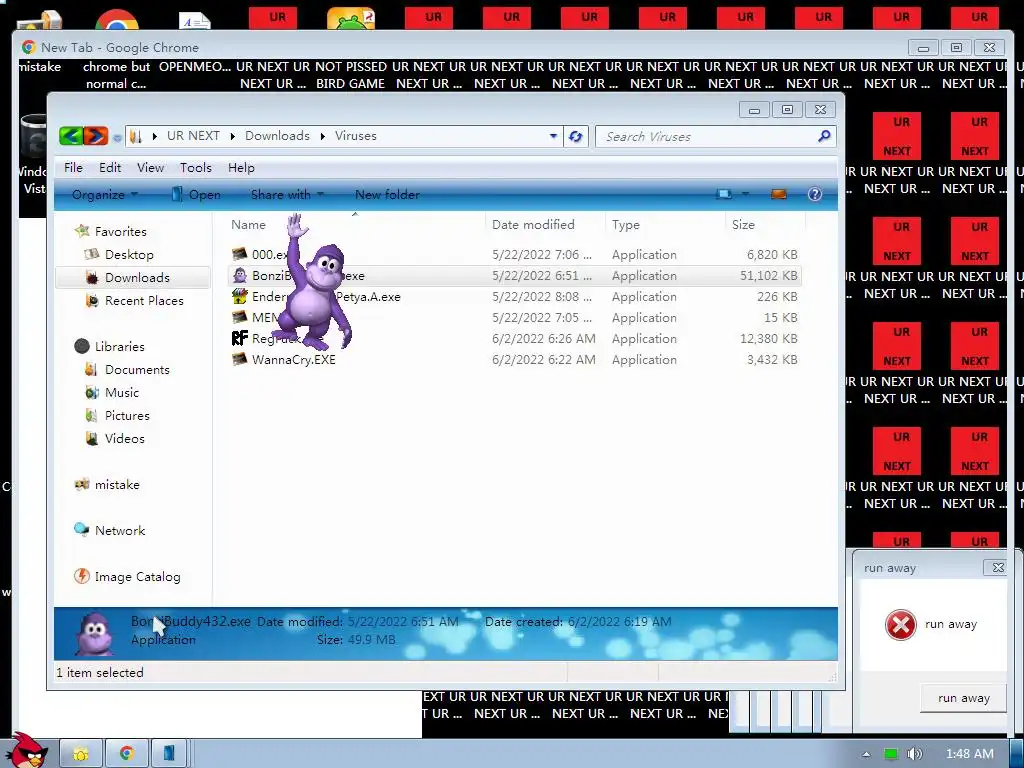Click the search magnifier icon
The image size is (1024, 768).
pos(824,136)
